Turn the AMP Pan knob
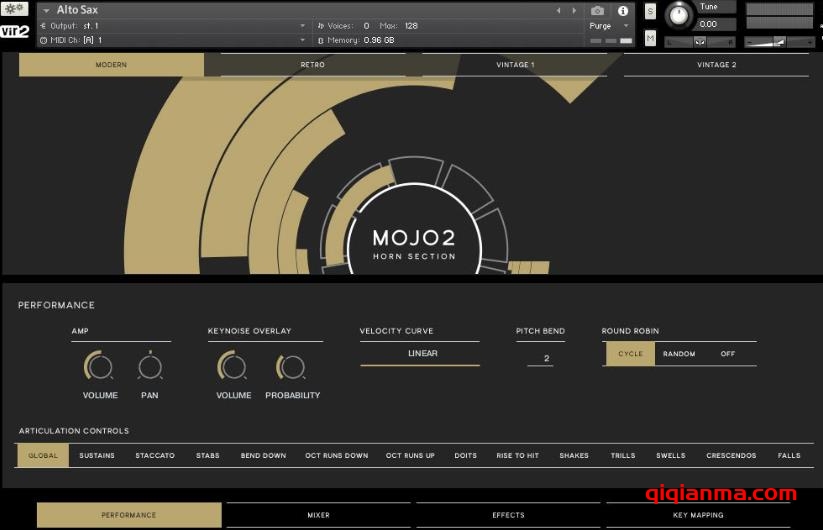 tap(150, 366)
